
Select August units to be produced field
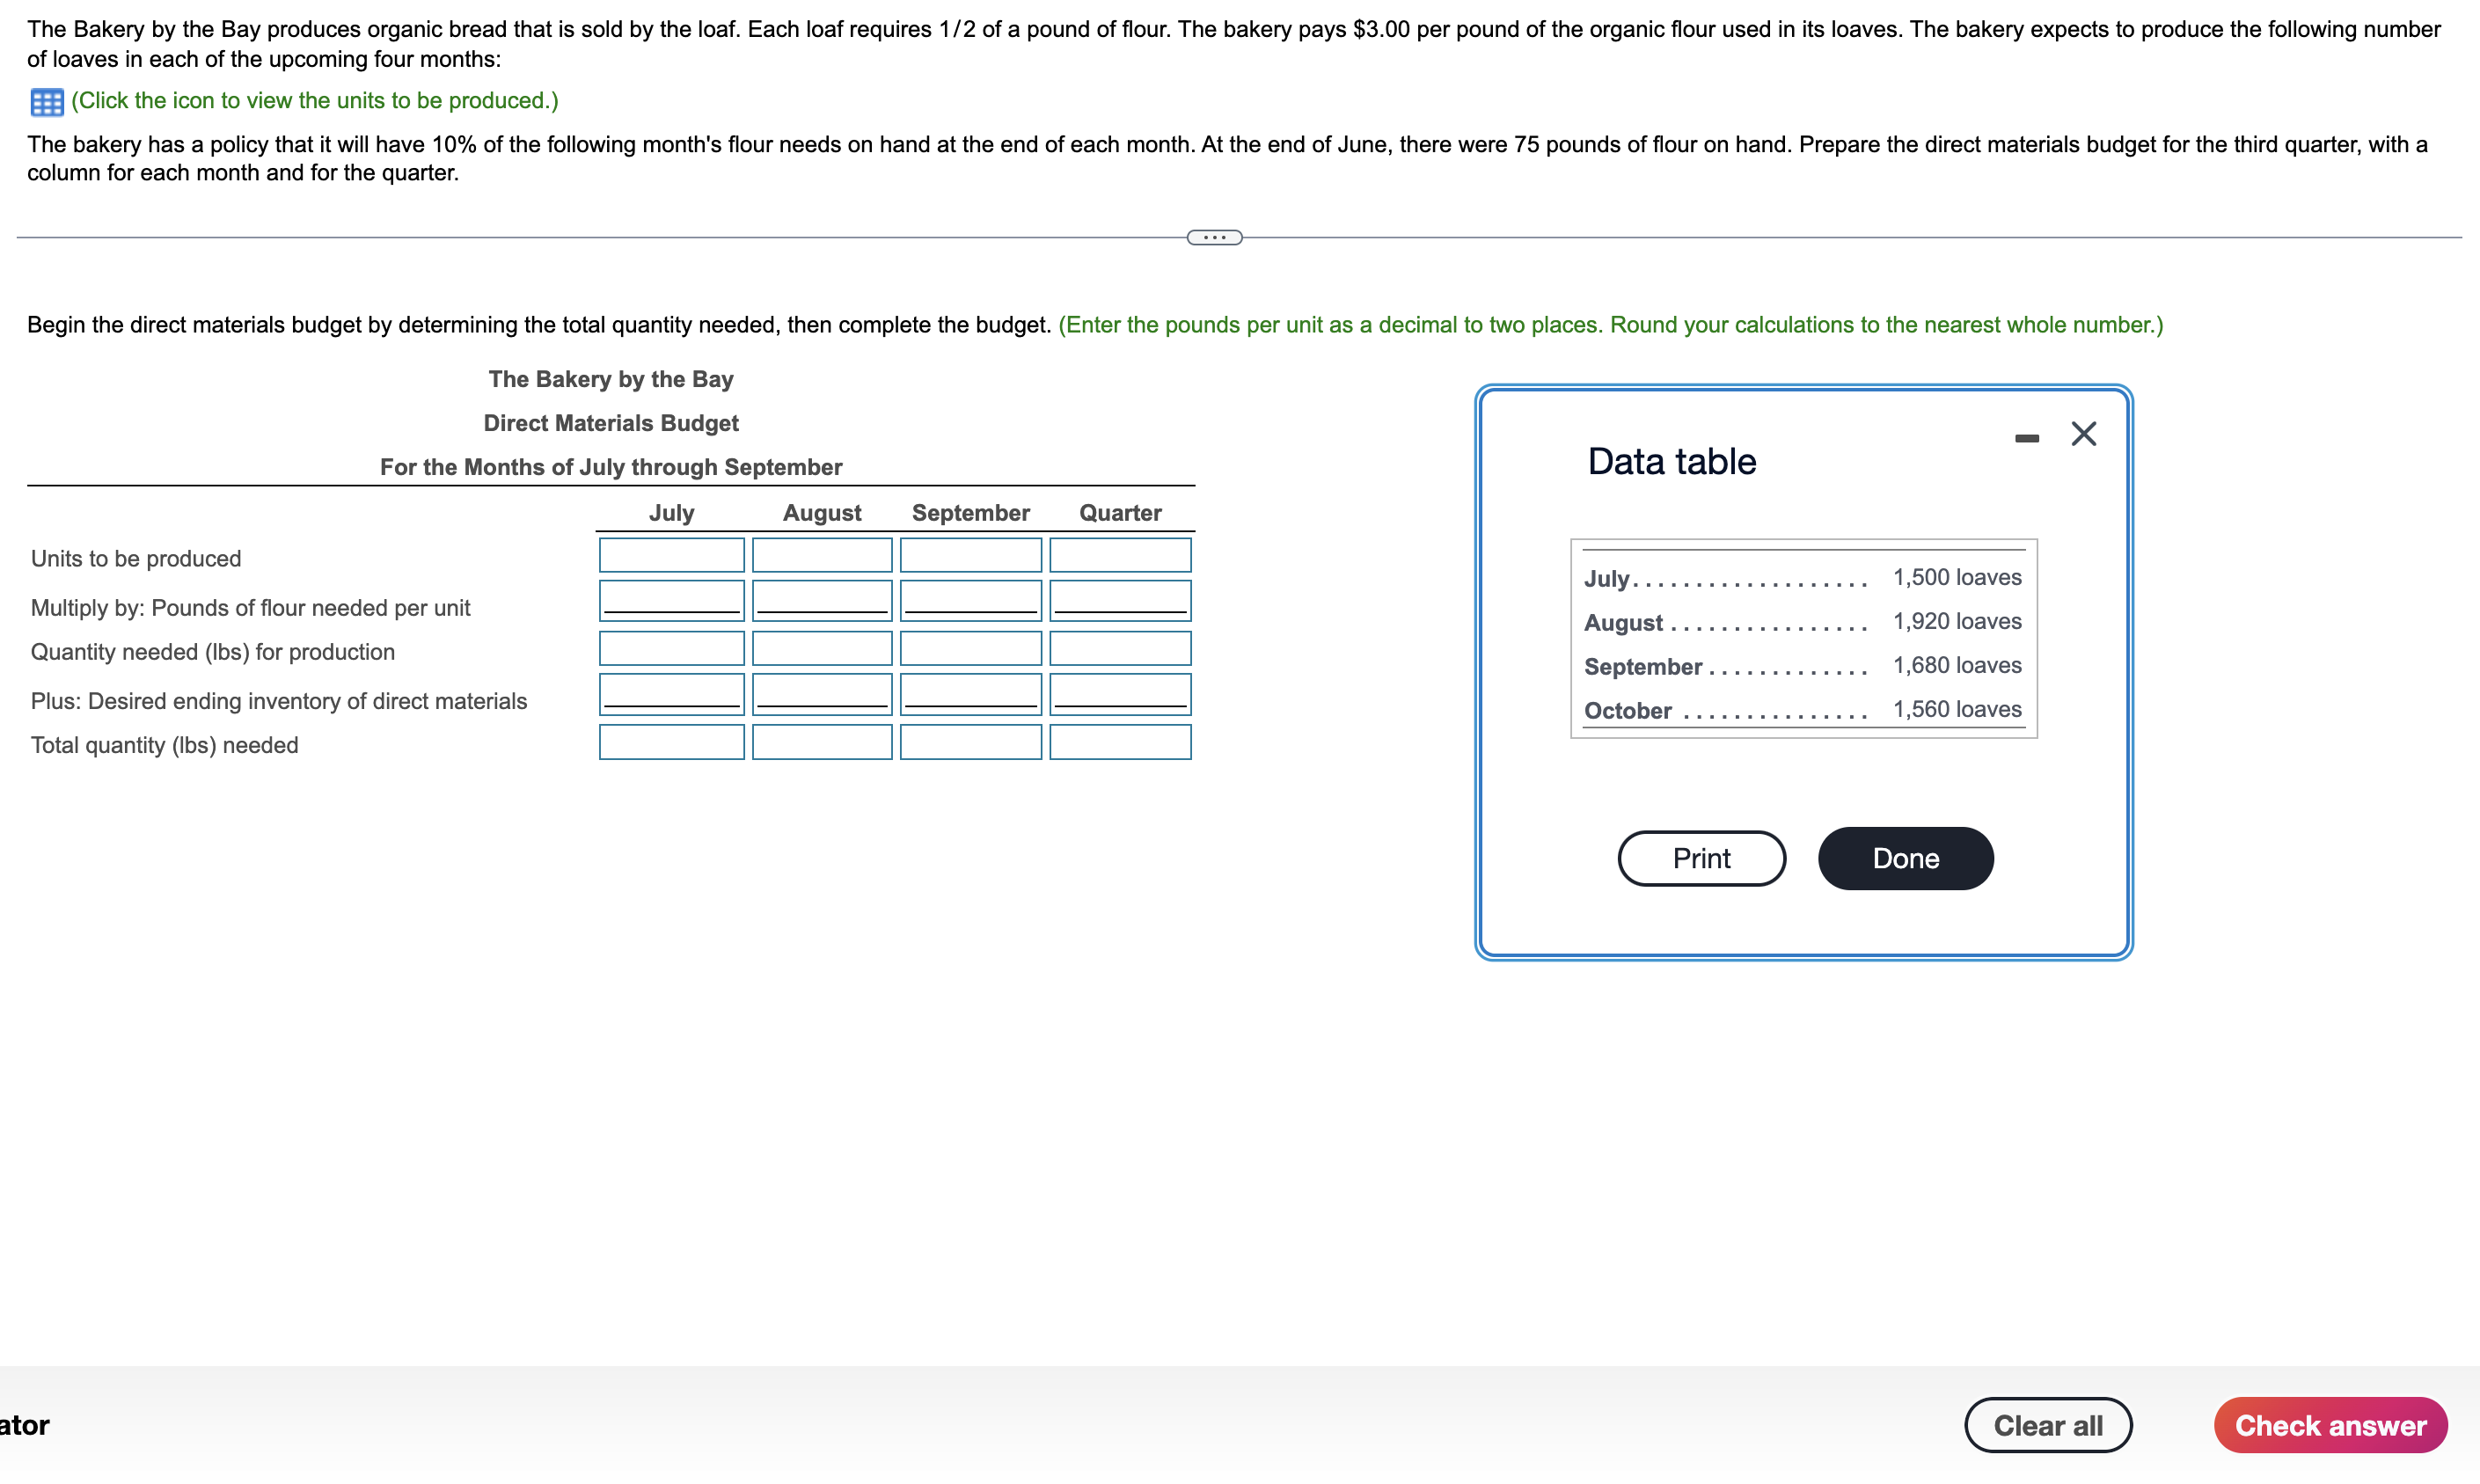[x=821, y=555]
